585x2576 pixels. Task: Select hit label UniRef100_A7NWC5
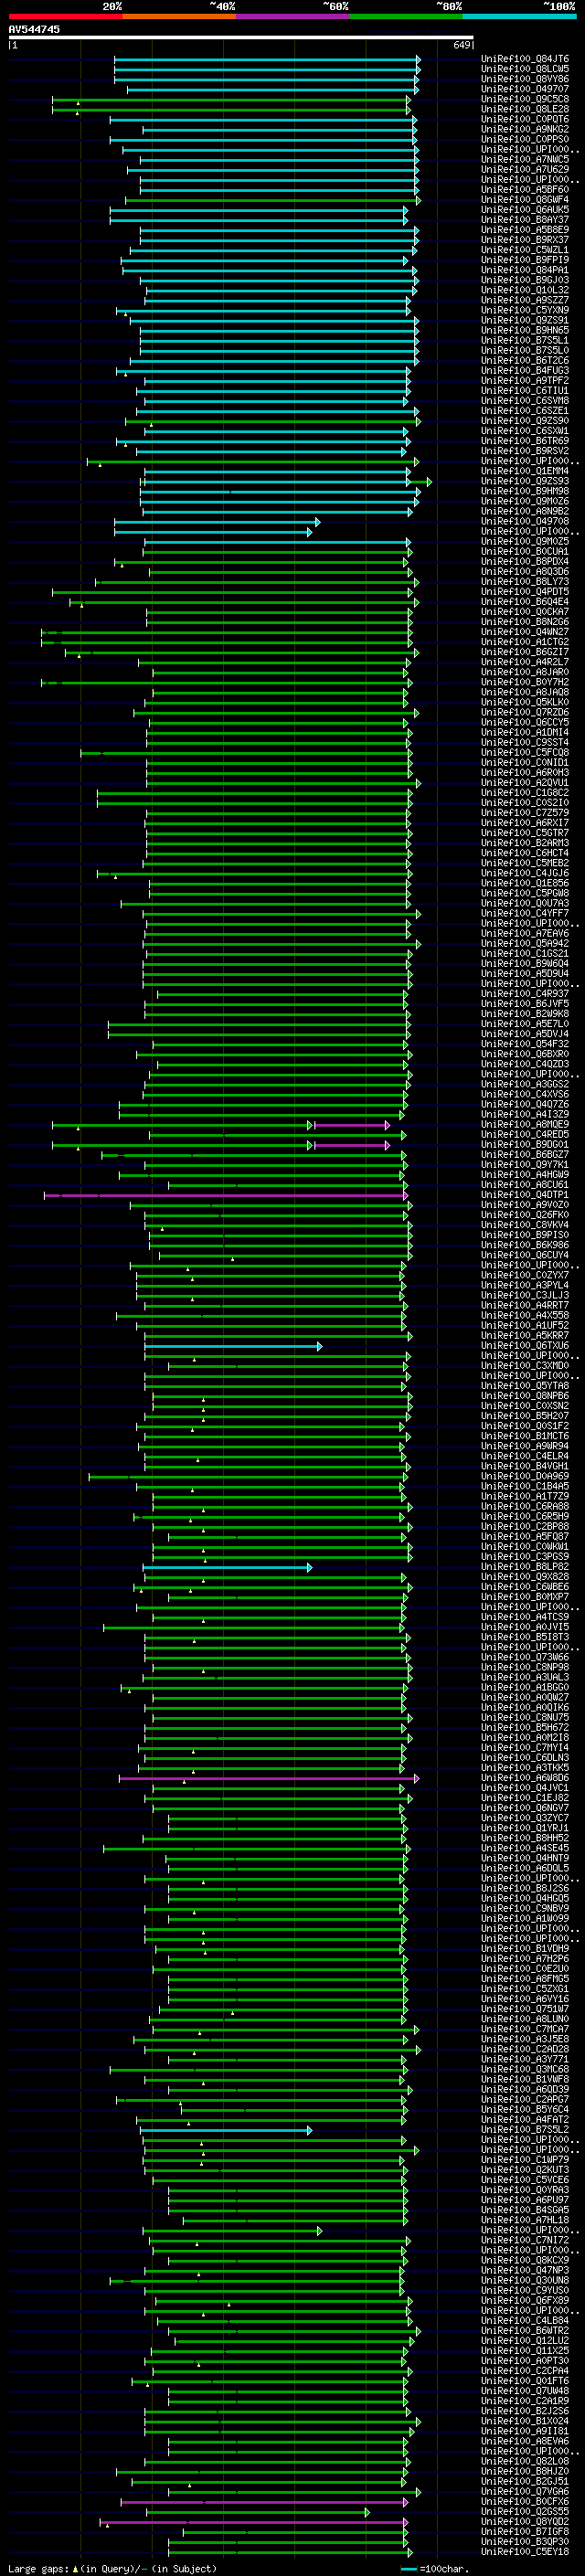coord(525,159)
